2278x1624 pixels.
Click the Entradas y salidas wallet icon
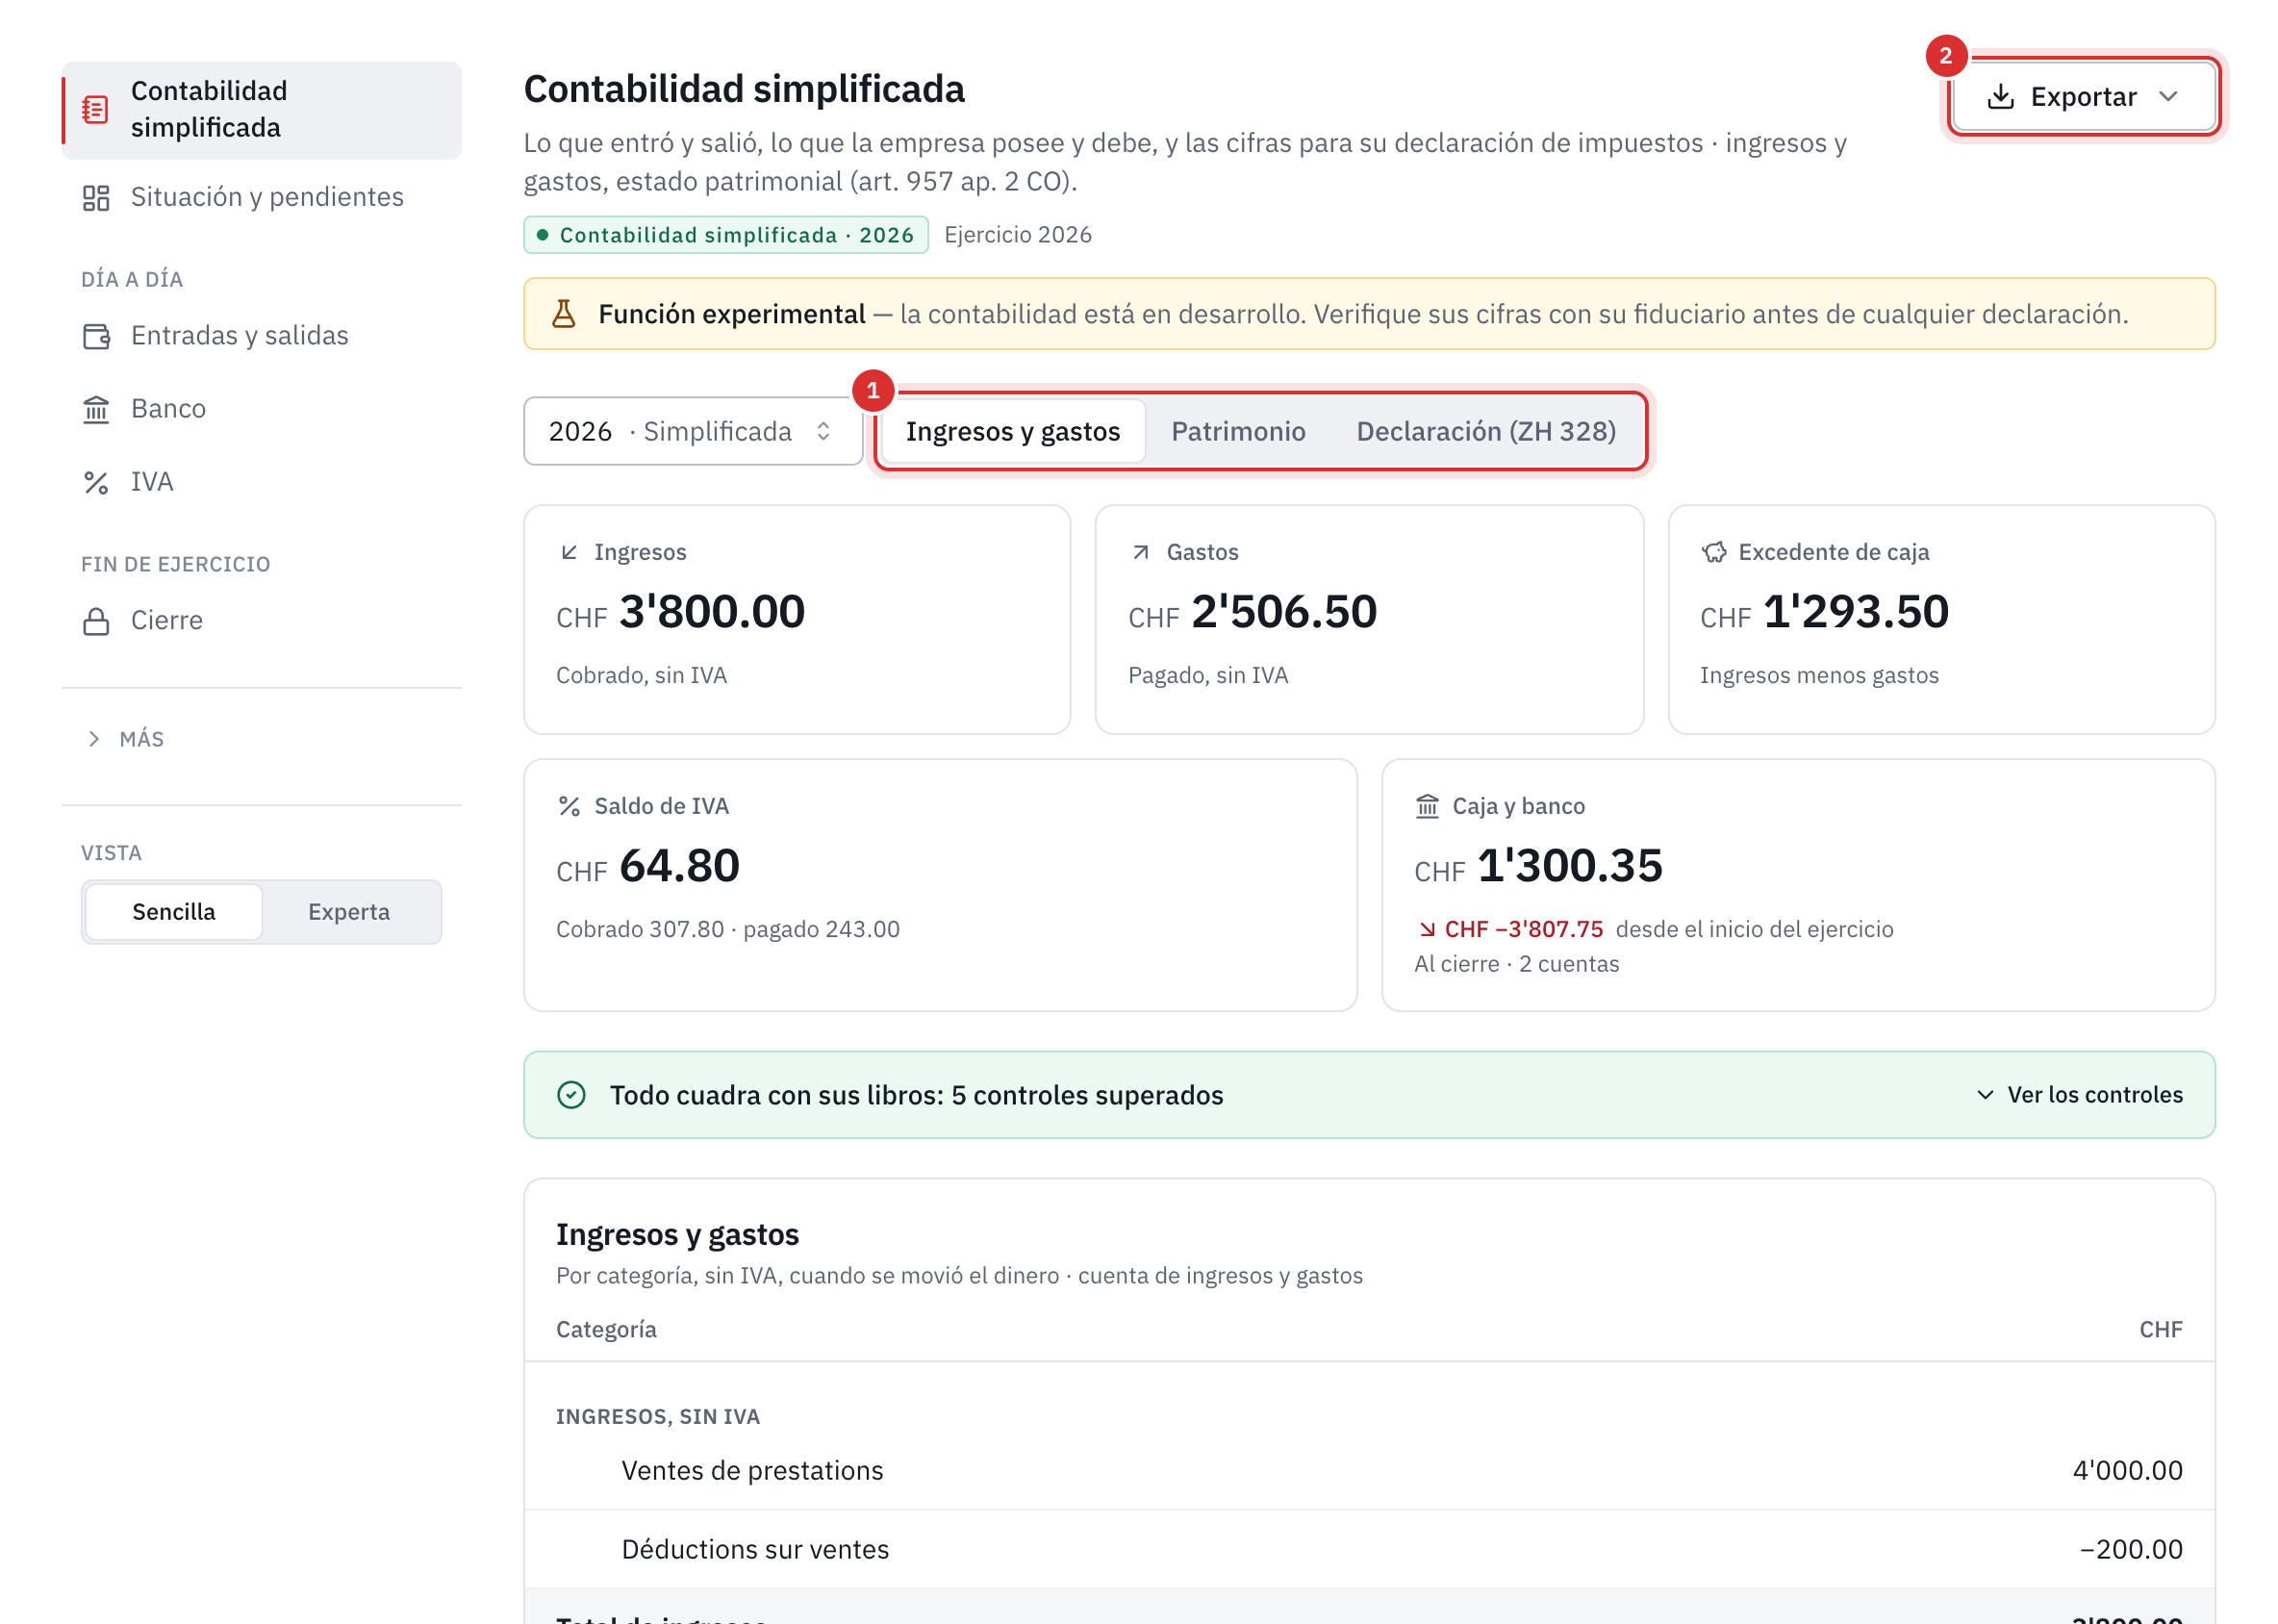96,336
